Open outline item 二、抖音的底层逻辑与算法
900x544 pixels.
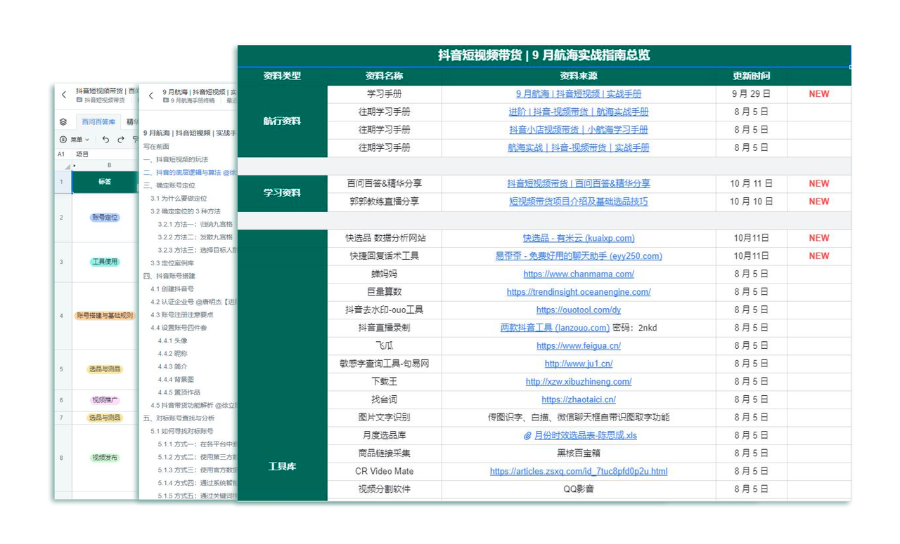tap(189, 172)
